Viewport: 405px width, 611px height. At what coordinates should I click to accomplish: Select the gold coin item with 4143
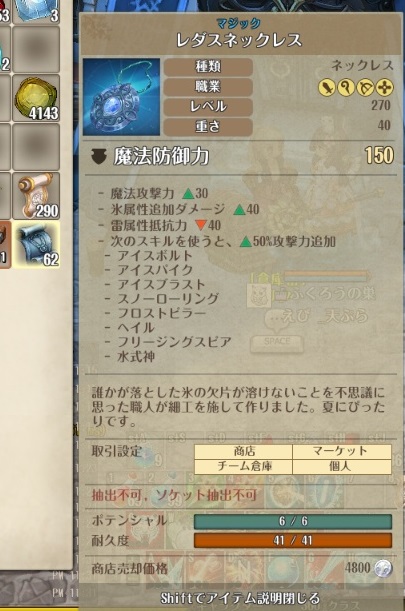[x=36, y=99]
